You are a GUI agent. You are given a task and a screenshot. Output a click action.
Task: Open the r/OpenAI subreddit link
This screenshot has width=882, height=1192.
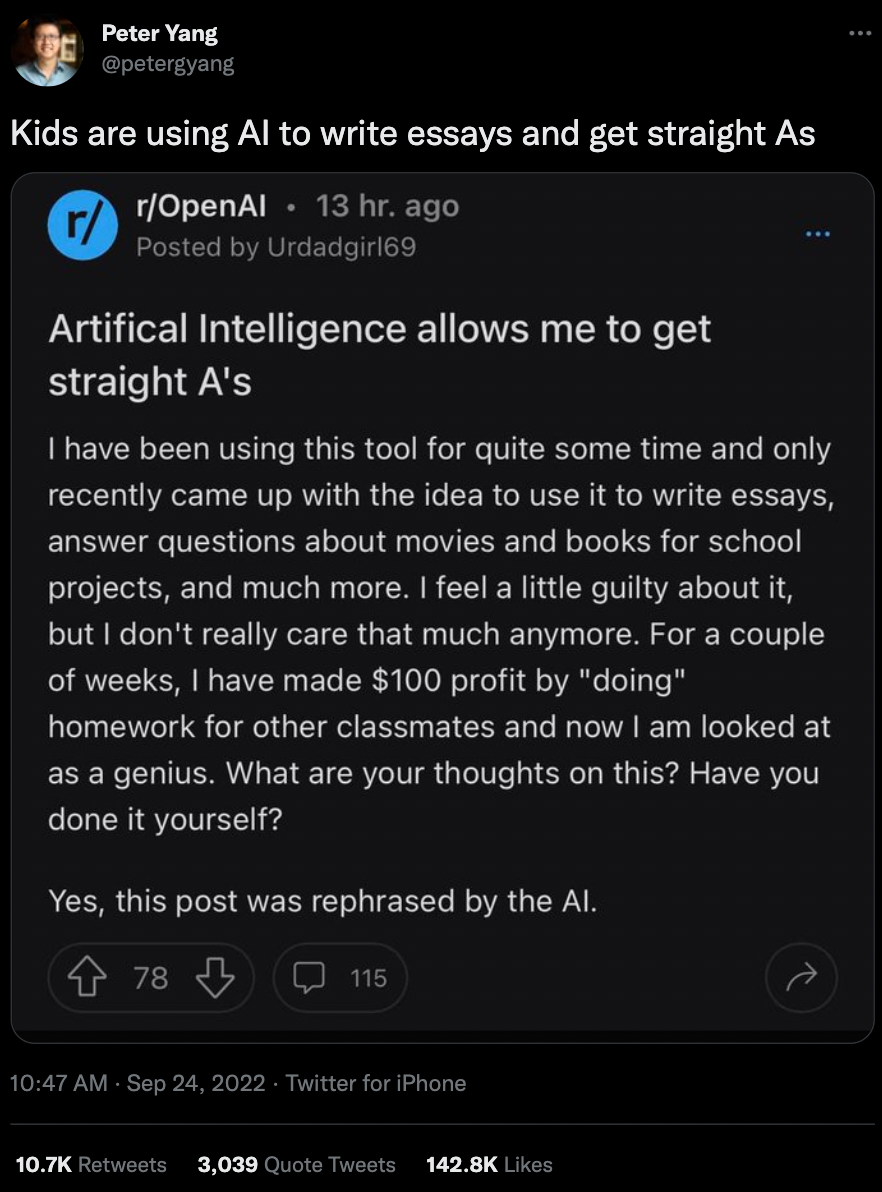(201, 206)
